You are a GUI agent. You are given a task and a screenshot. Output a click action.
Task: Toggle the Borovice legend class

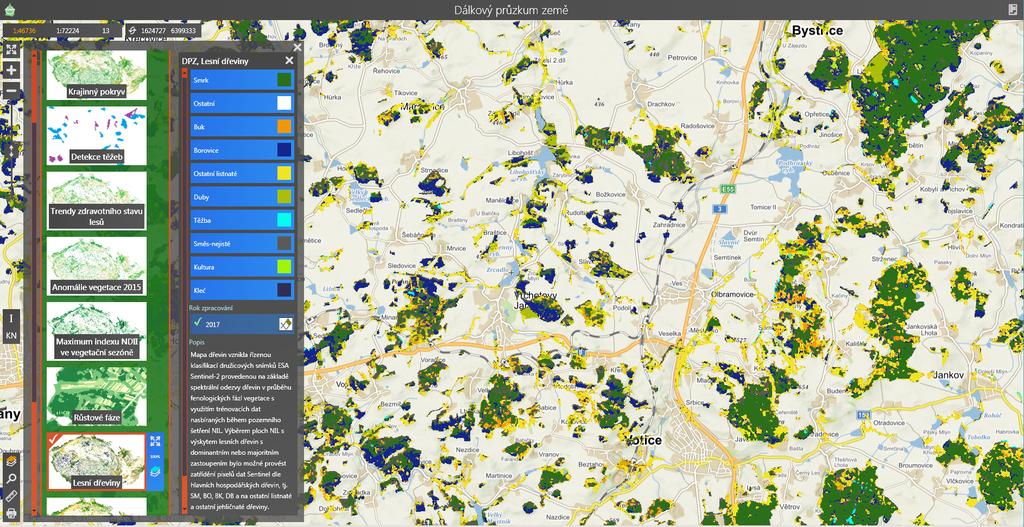point(242,150)
